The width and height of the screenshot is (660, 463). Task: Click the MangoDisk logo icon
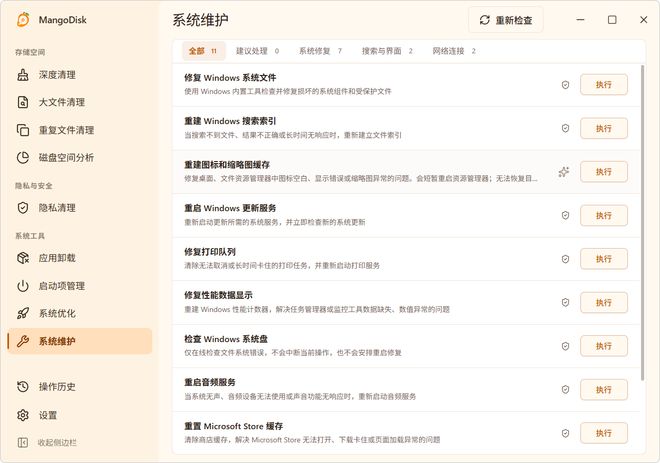[23, 20]
